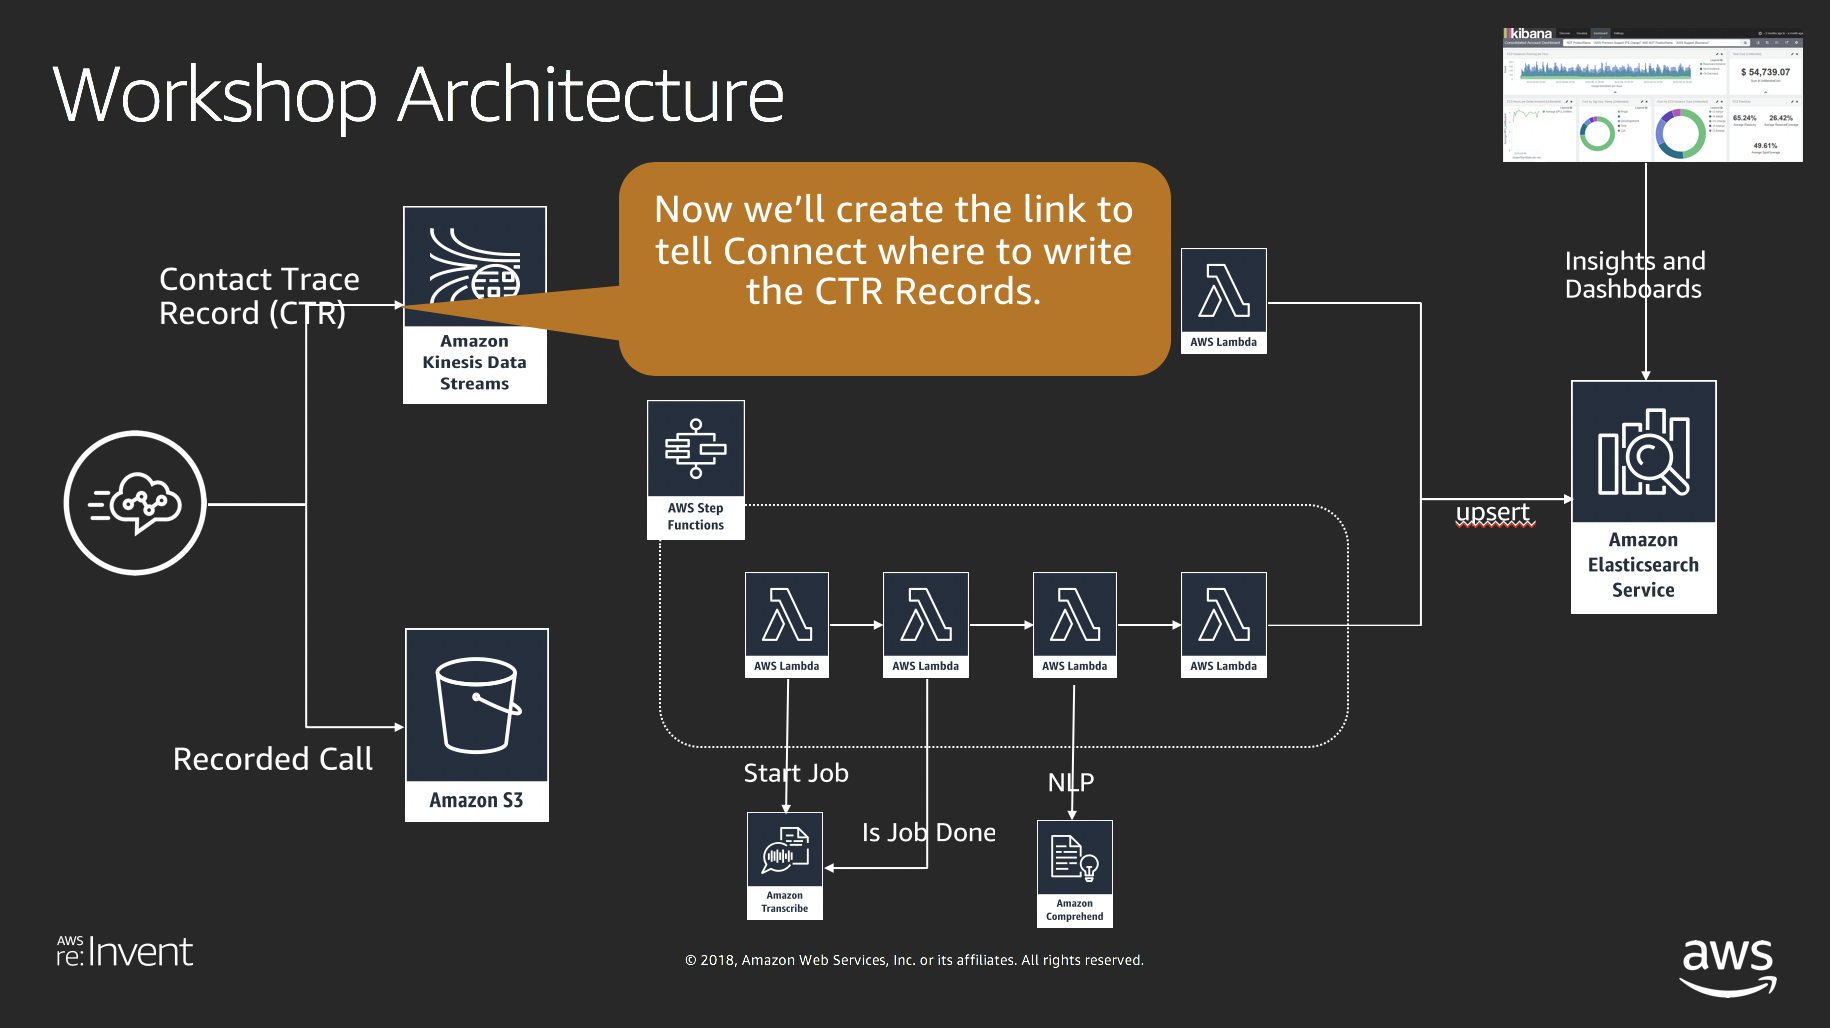Open the Amazon Transcribe icon

pos(785,866)
